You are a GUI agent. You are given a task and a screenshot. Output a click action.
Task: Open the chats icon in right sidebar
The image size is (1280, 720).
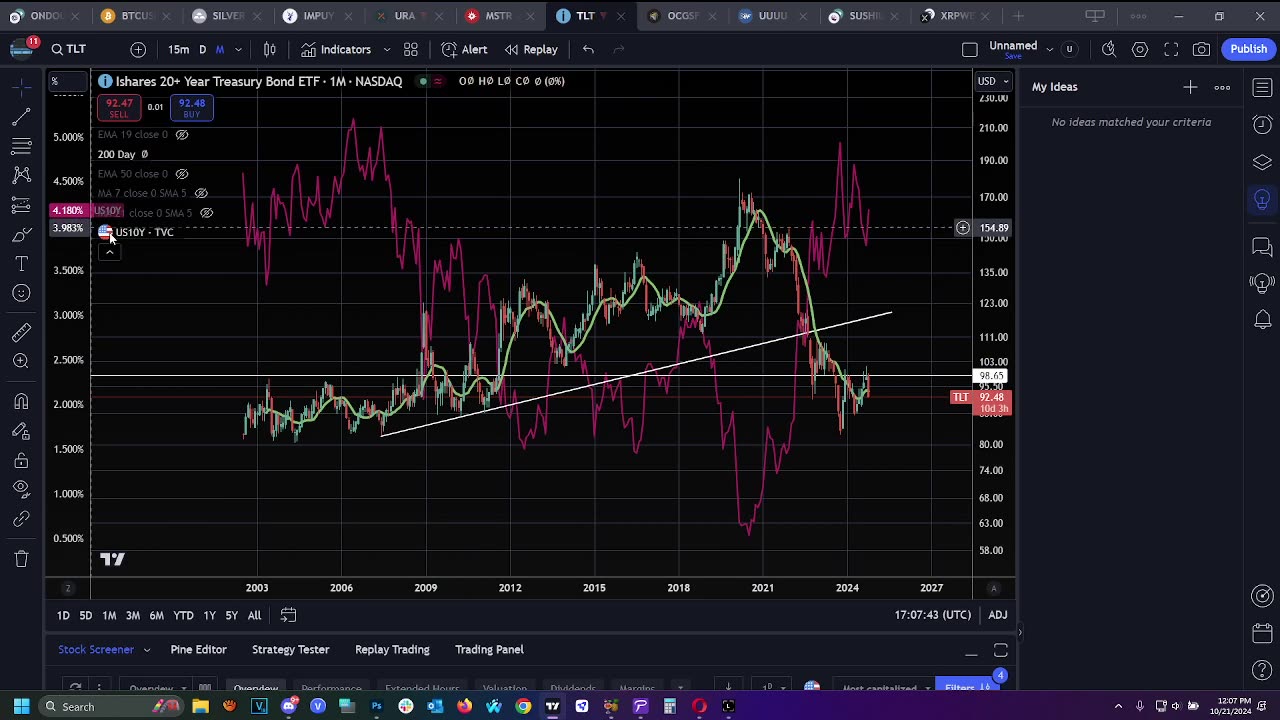click(1262, 246)
